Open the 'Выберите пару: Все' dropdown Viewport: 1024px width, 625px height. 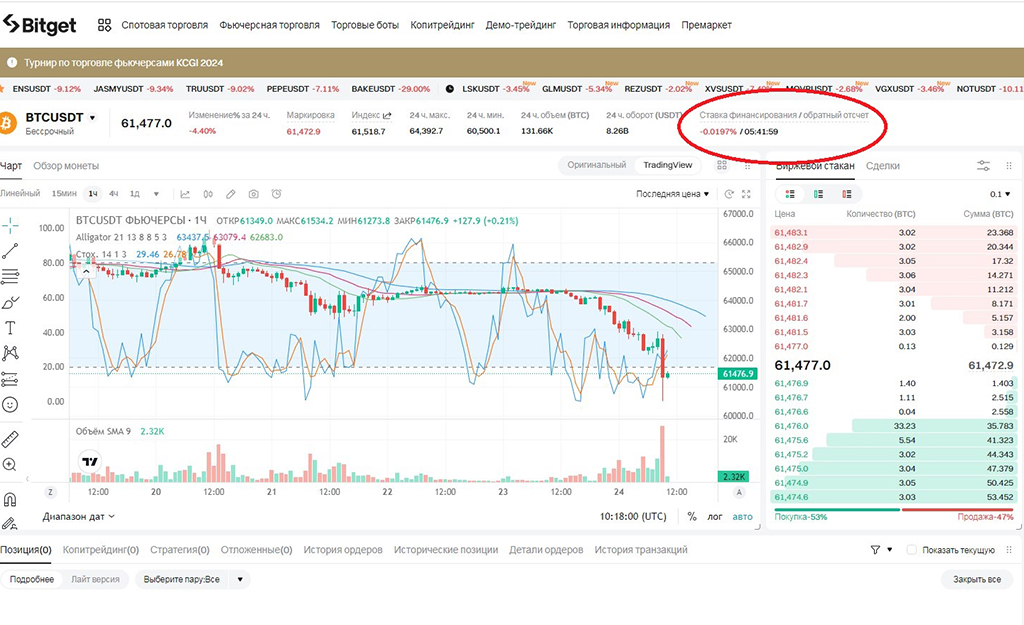[192, 579]
